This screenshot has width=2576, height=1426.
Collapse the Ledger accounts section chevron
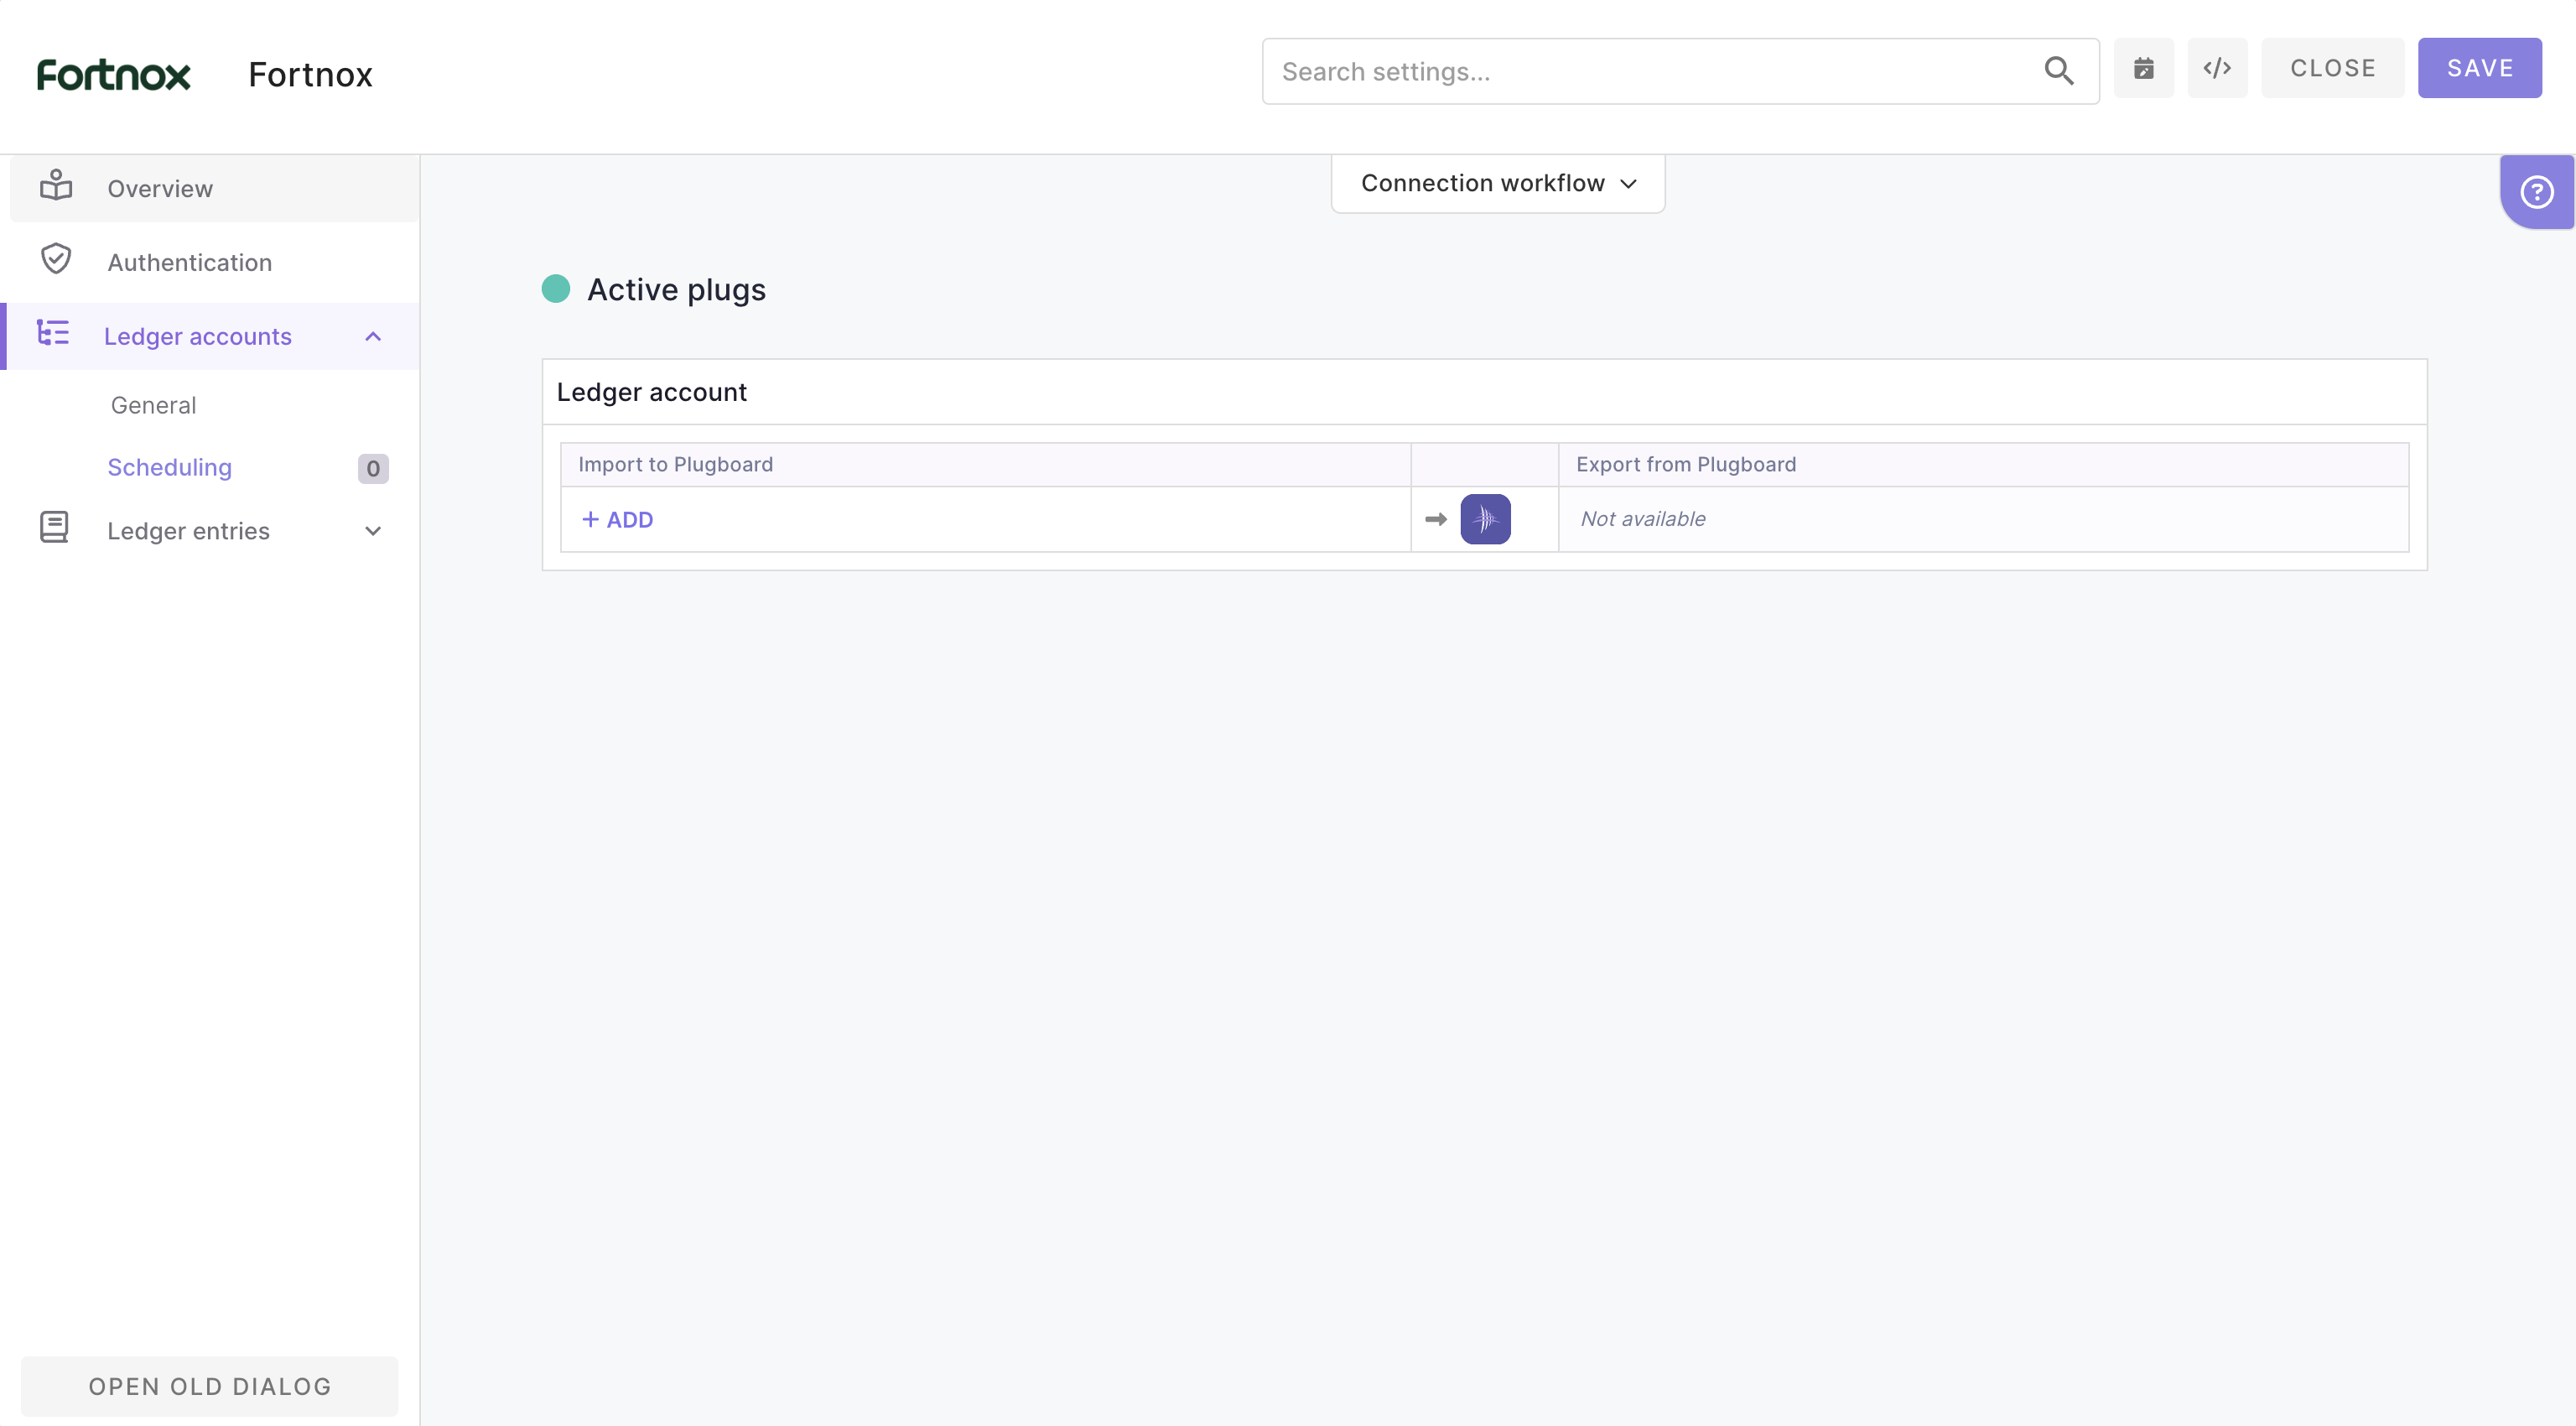pos(373,336)
